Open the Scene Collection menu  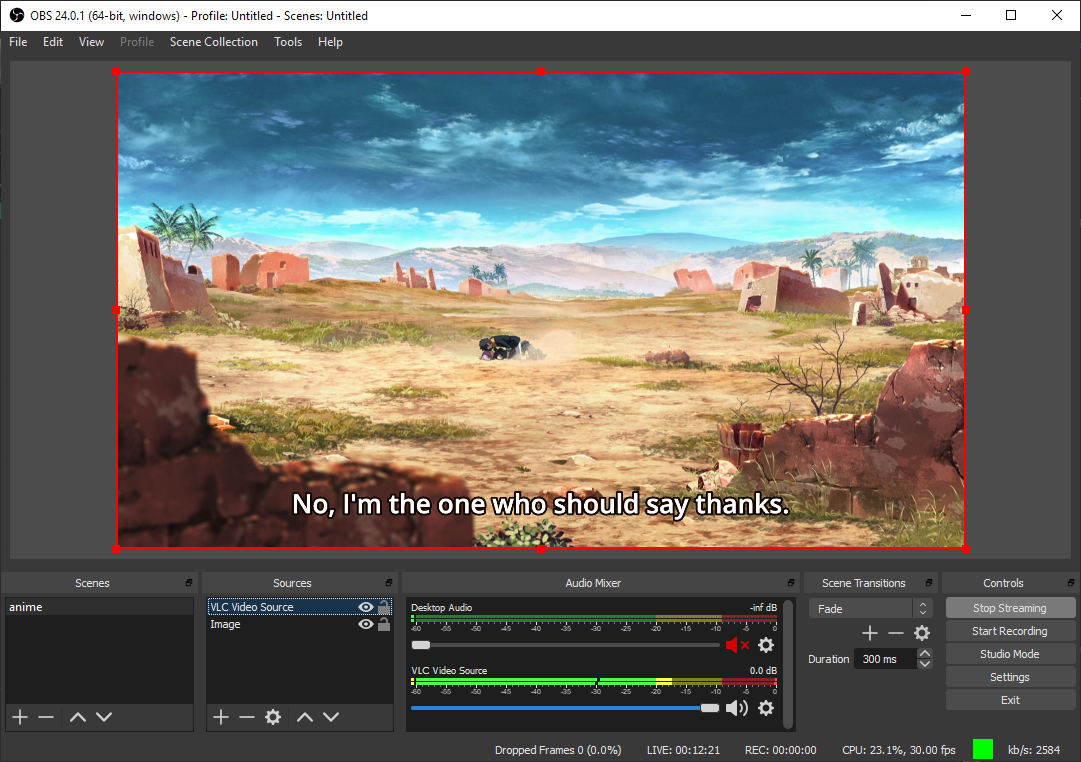click(214, 42)
